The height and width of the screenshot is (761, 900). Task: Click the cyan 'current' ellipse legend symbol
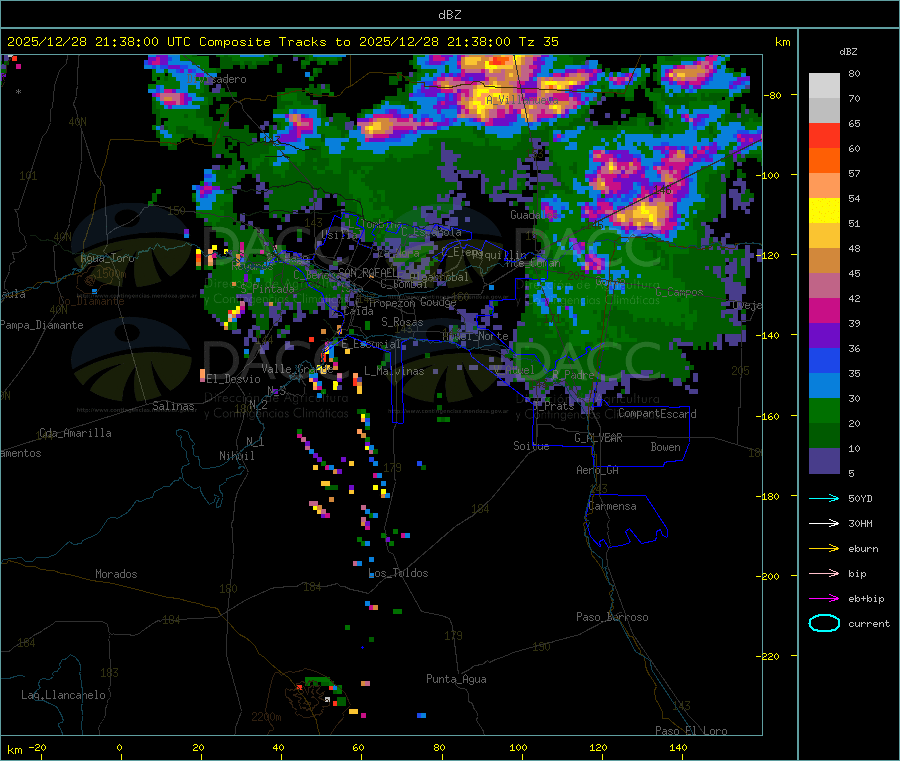point(824,623)
